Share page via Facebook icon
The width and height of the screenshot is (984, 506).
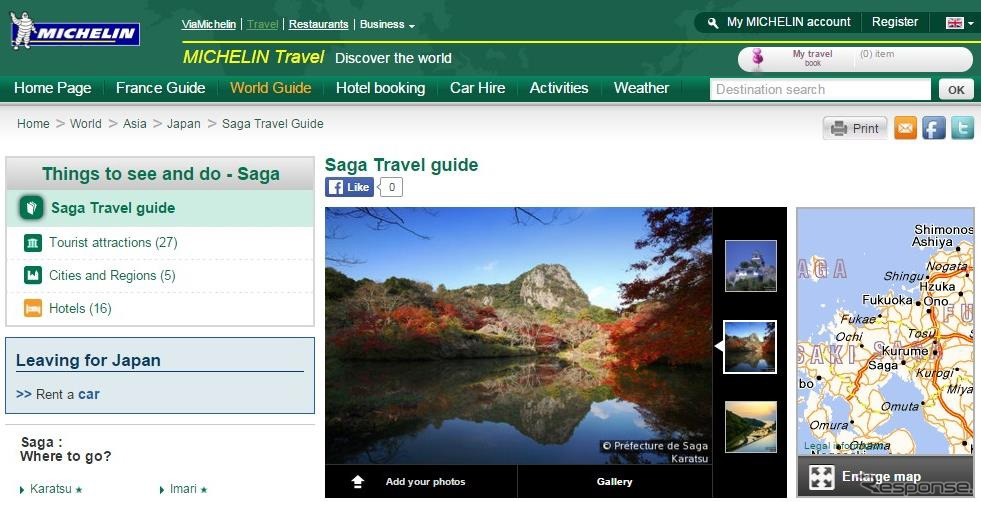934,128
